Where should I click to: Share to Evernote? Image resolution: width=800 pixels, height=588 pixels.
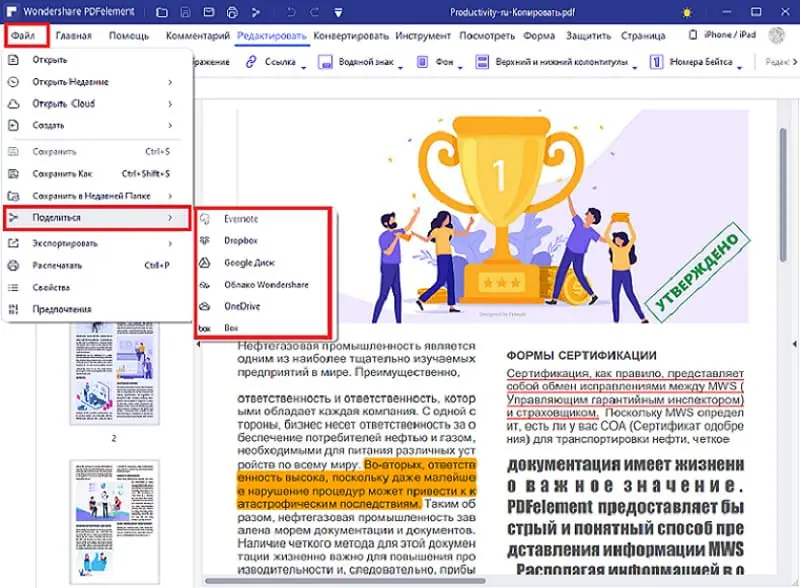[x=263, y=219]
